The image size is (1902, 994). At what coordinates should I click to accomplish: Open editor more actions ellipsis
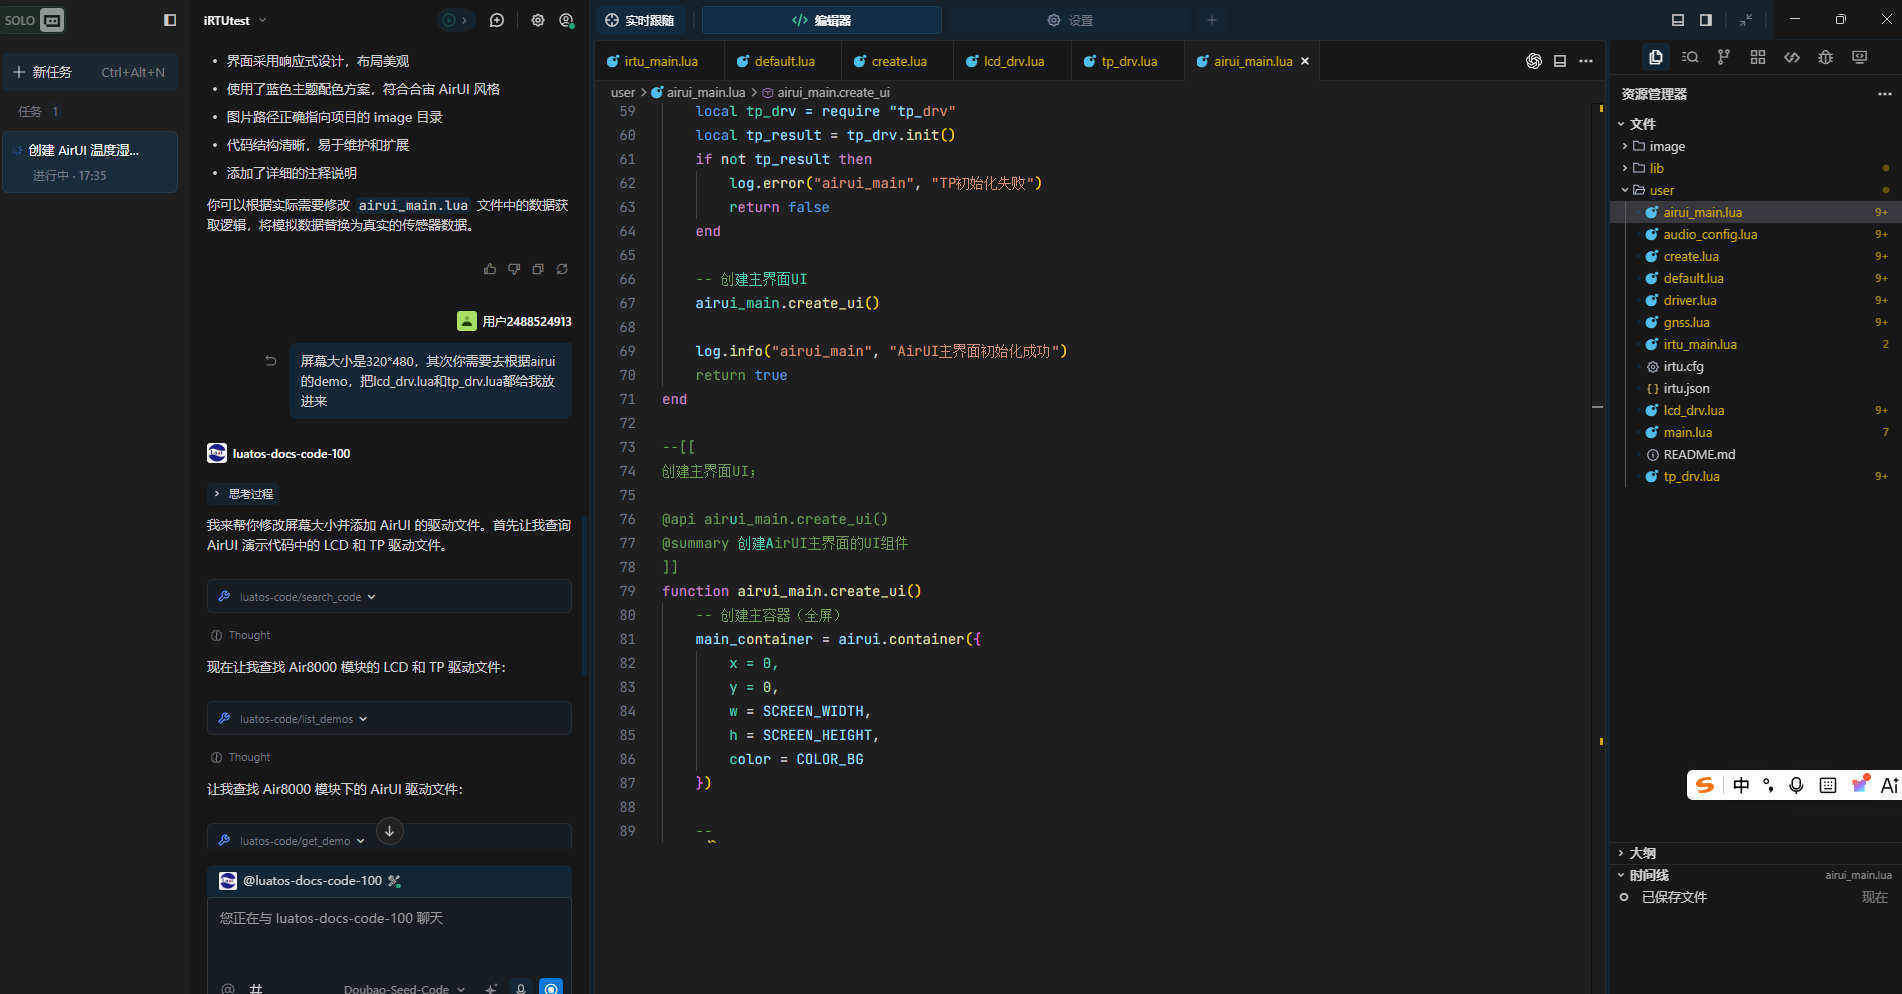point(1586,61)
